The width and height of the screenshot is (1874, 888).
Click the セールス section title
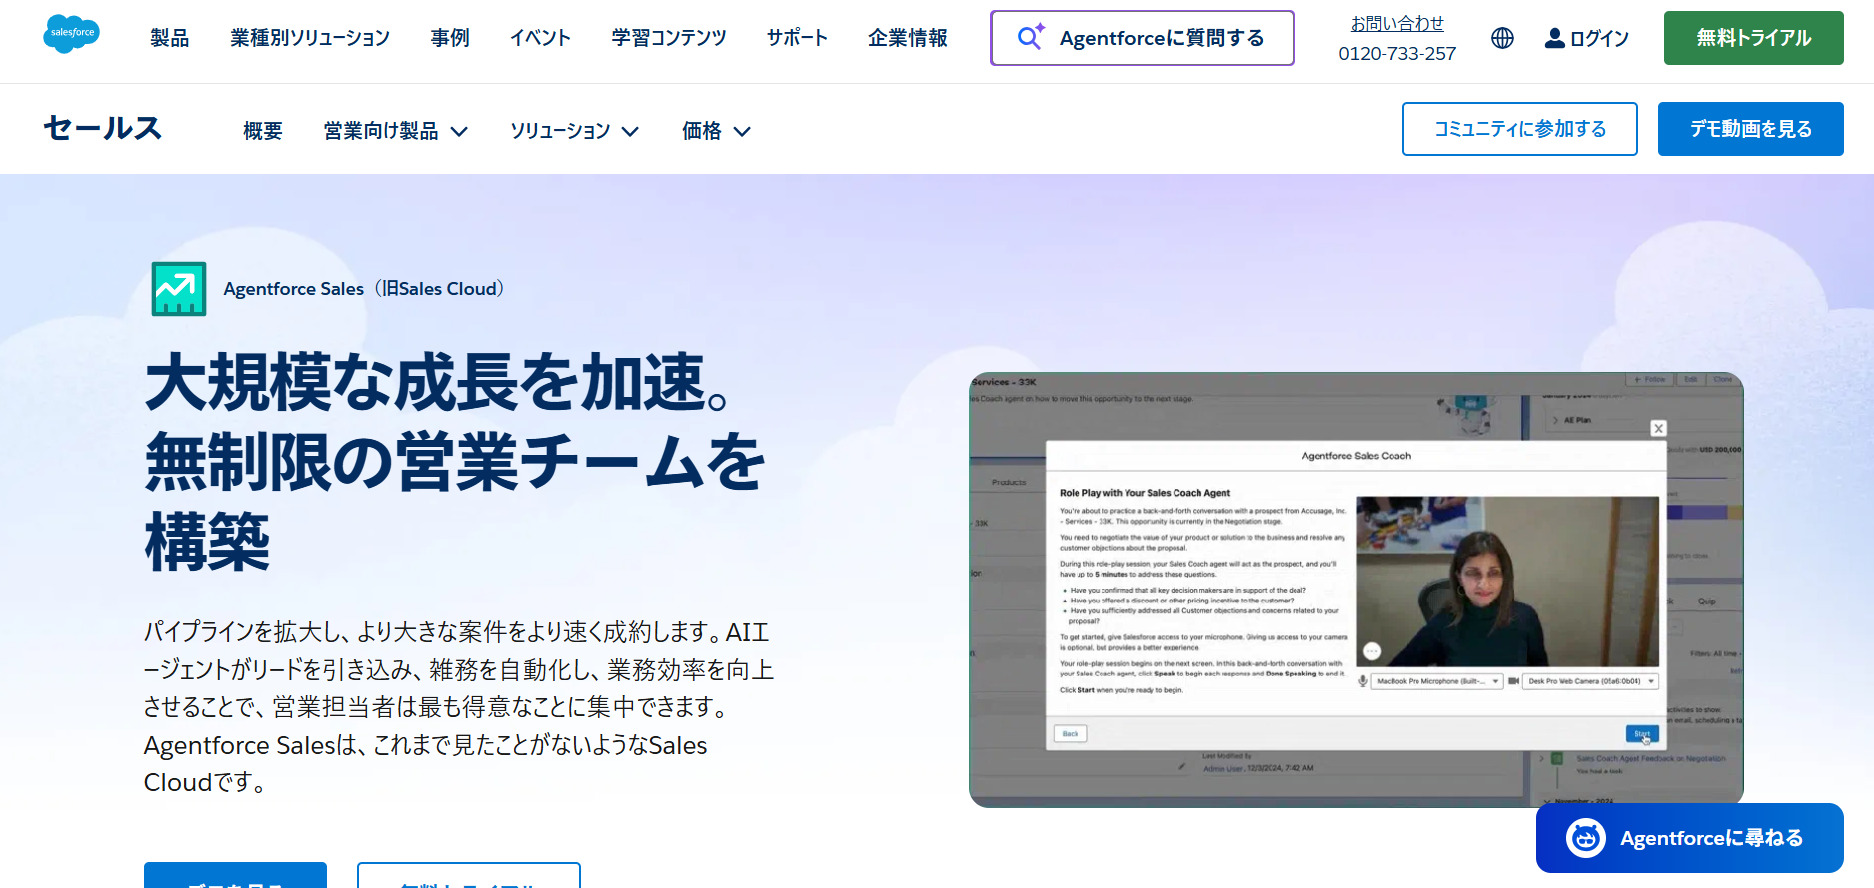(x=102, y=128)
